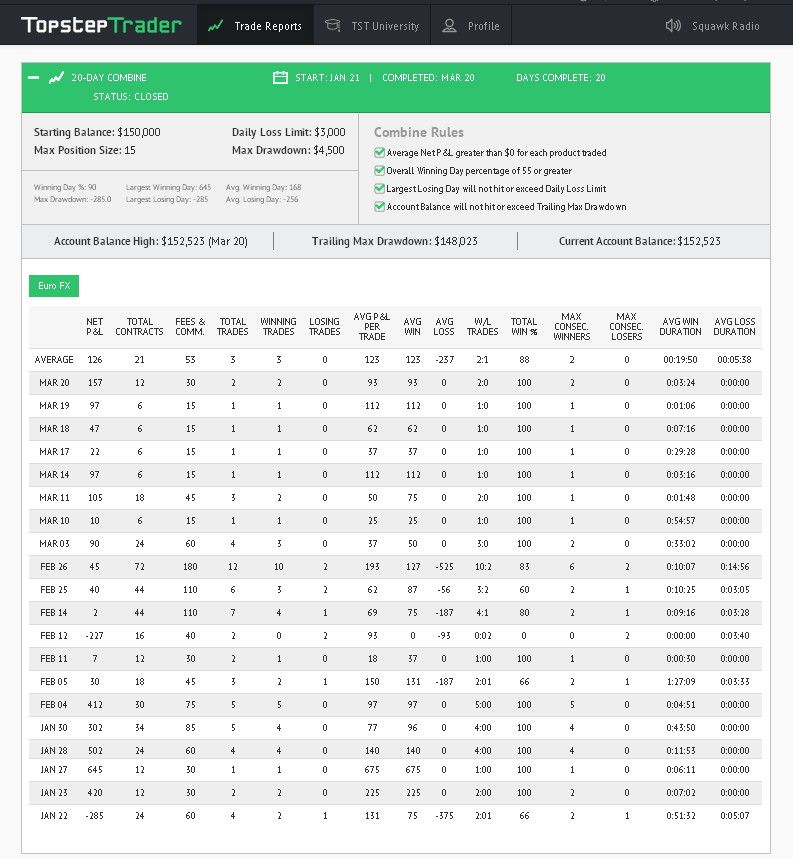Select the FEB 25 row label
The width and height of the screenshot is (793, 859).
click(x=54, y=590)
